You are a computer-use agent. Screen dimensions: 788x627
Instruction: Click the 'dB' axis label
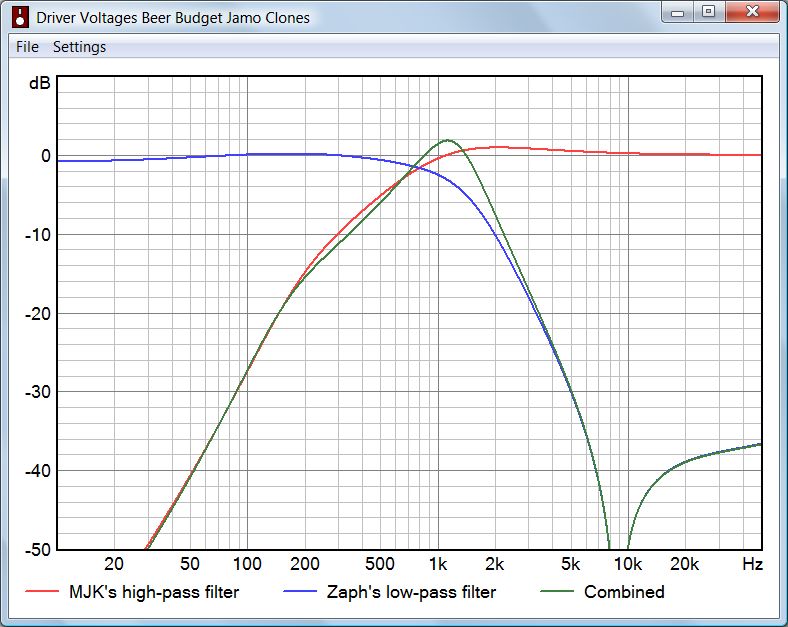pyautogui.click(x=40, y=83)
